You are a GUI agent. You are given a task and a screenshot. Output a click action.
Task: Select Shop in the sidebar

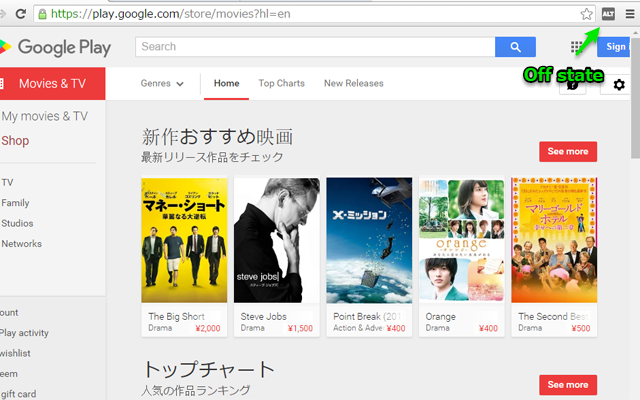[x=15, y=141]
